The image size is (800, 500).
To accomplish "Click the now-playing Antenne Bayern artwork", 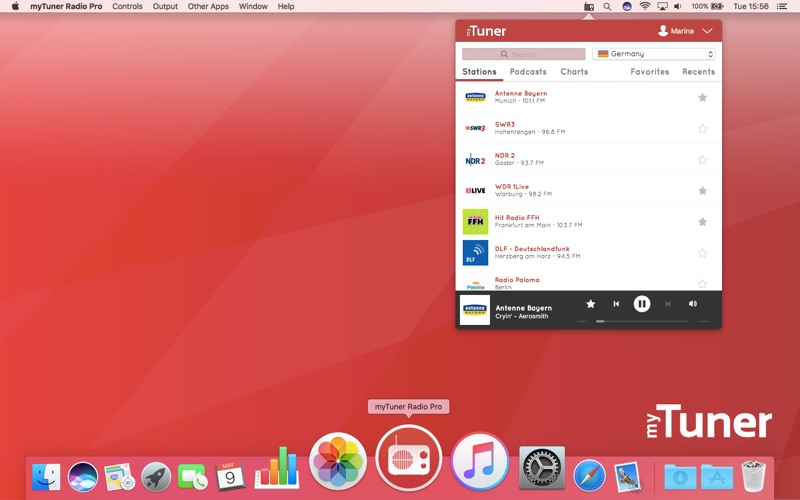I will pyautogui.click(x=475, y=310).
